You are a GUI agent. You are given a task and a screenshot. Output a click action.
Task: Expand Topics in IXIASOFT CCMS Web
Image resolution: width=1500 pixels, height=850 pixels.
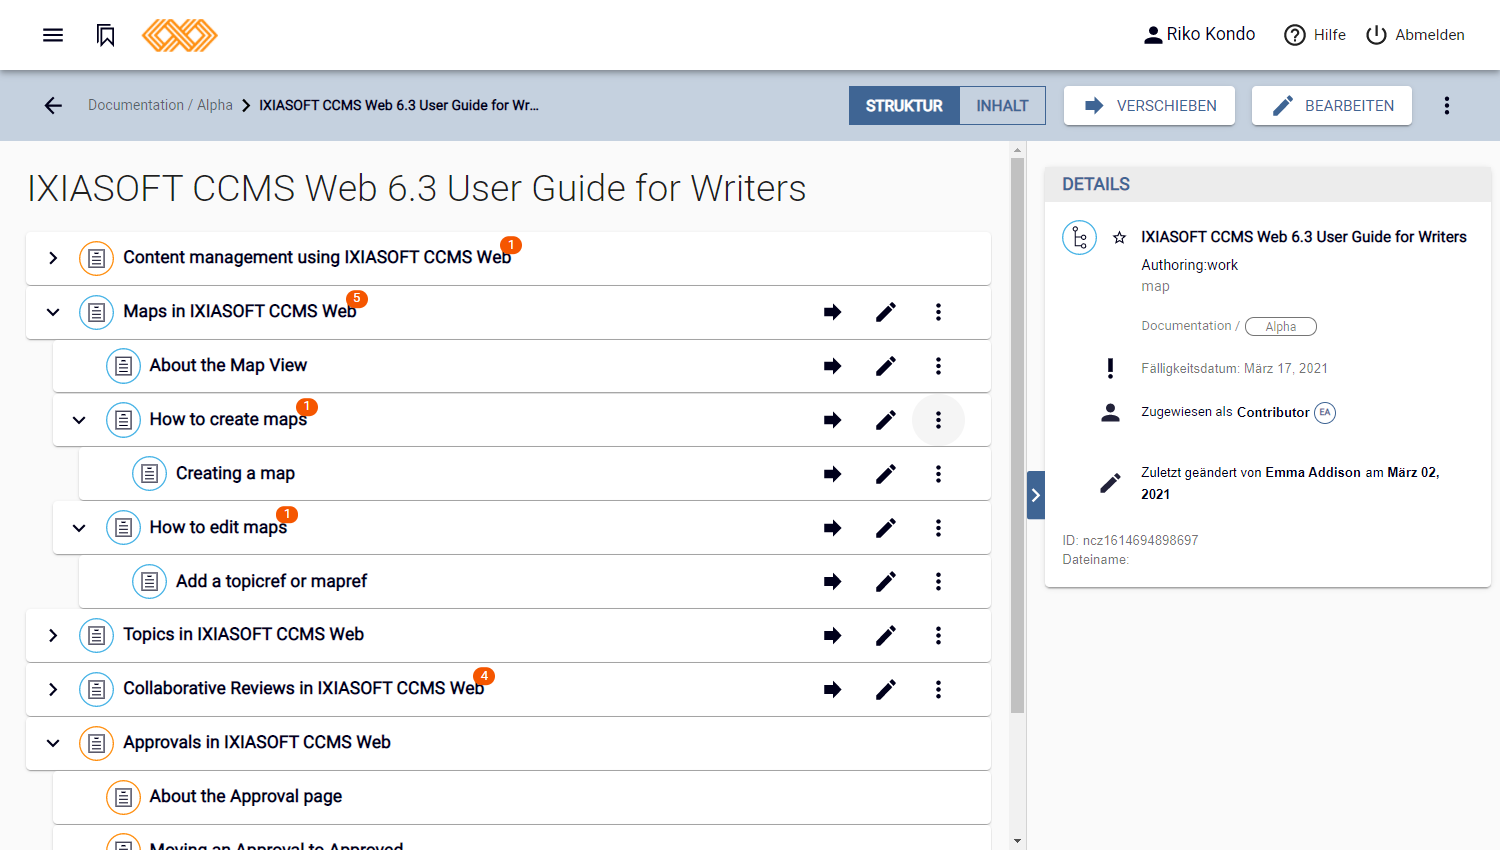pos(53,635)
